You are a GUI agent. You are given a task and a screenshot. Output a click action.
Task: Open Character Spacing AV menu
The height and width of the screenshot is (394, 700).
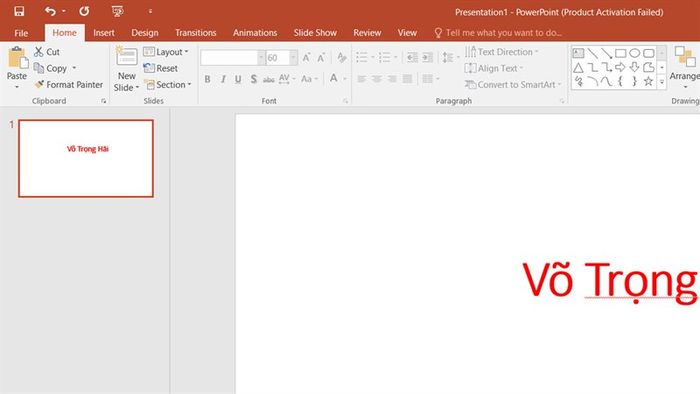pyautogui.click(x=287, y=79)
